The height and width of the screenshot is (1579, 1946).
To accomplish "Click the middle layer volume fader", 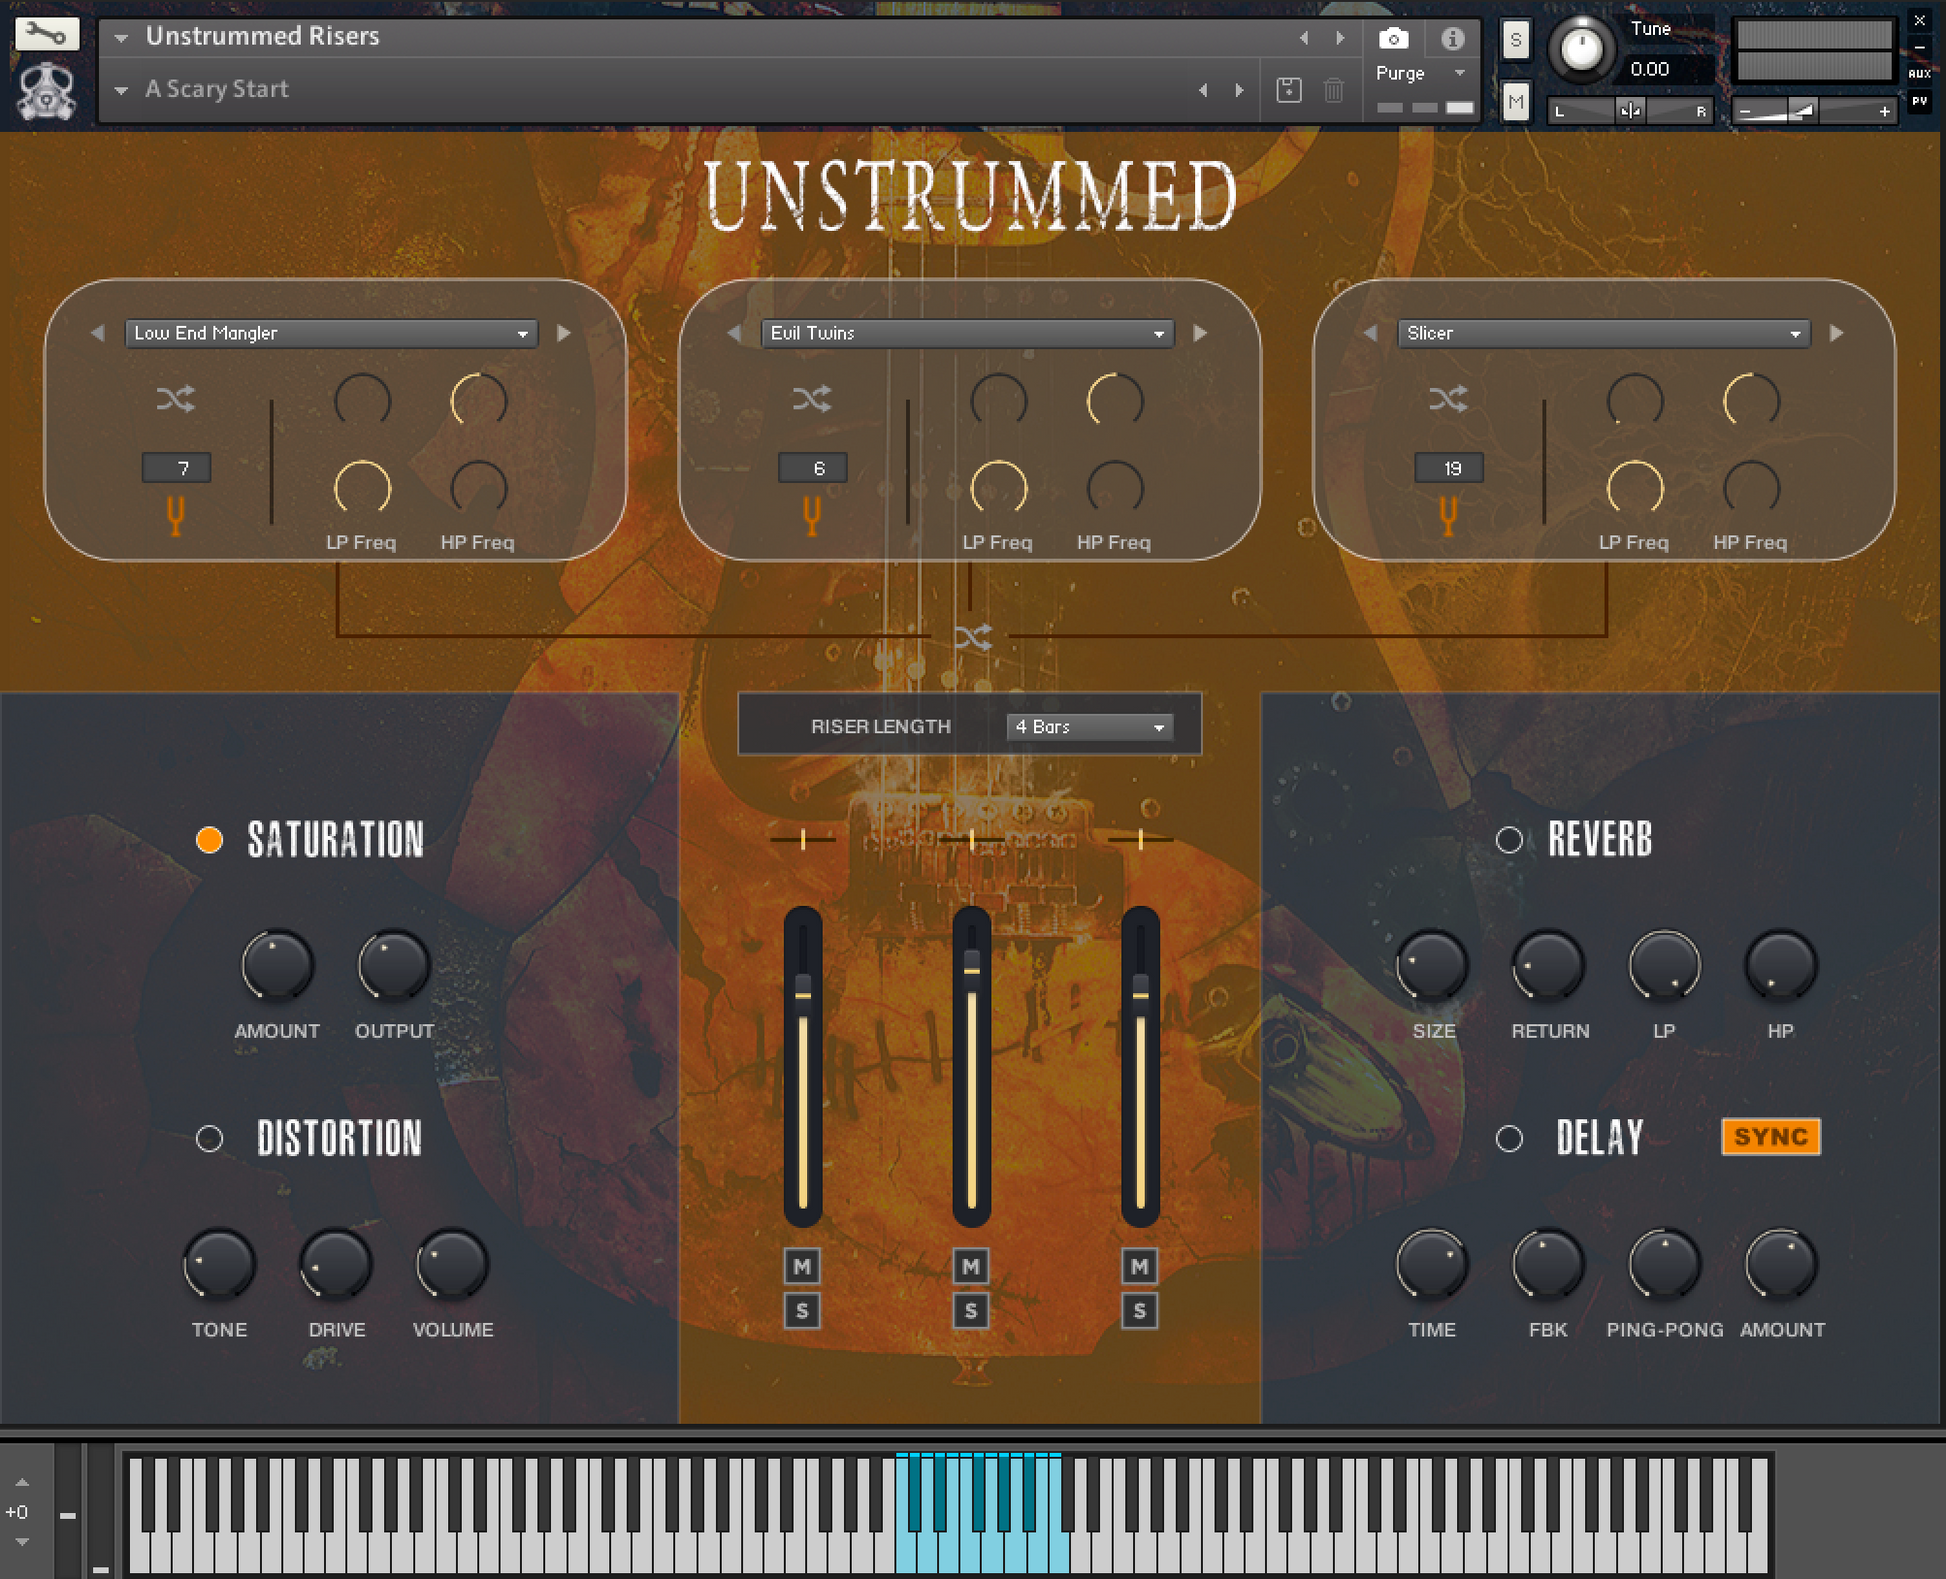I will tap(971, 970).
